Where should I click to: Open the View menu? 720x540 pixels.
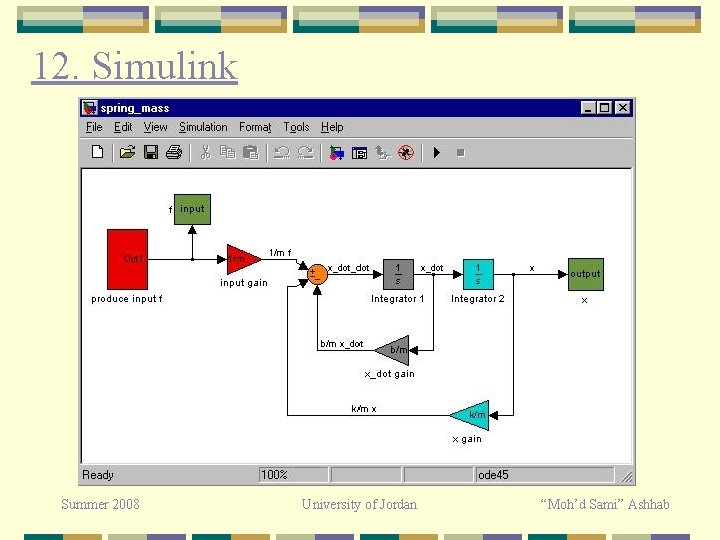155,127
